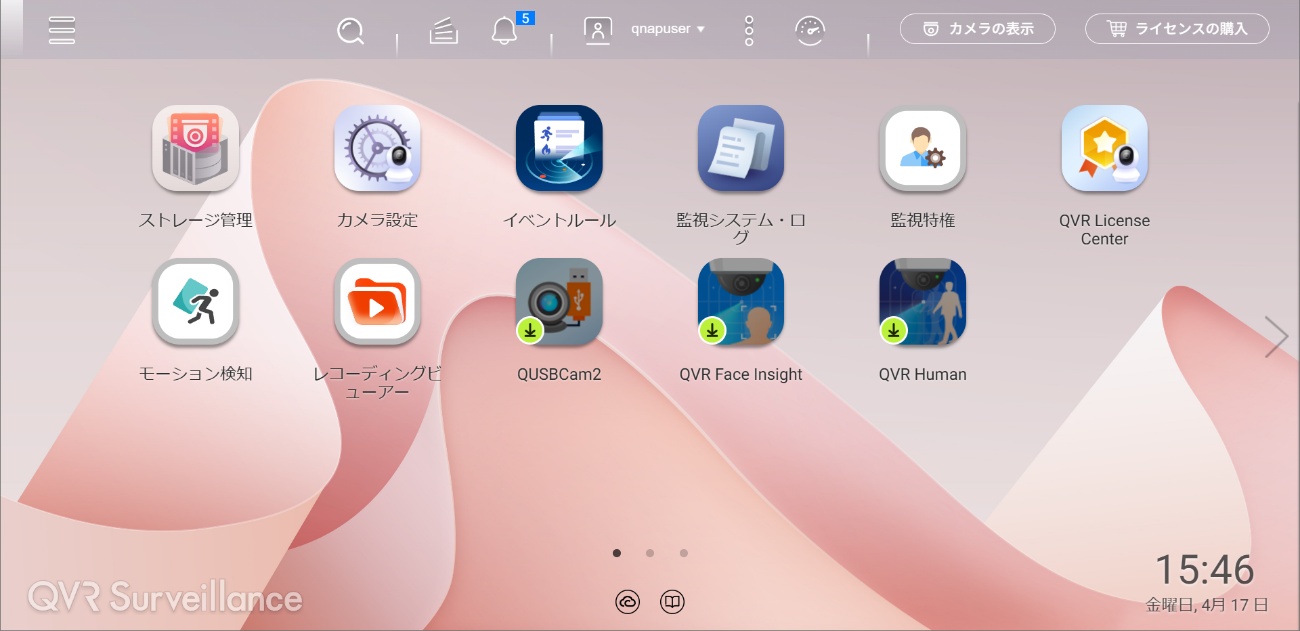Open the ストレージ管理 app
1300x631 pixels.
point(195,148)
